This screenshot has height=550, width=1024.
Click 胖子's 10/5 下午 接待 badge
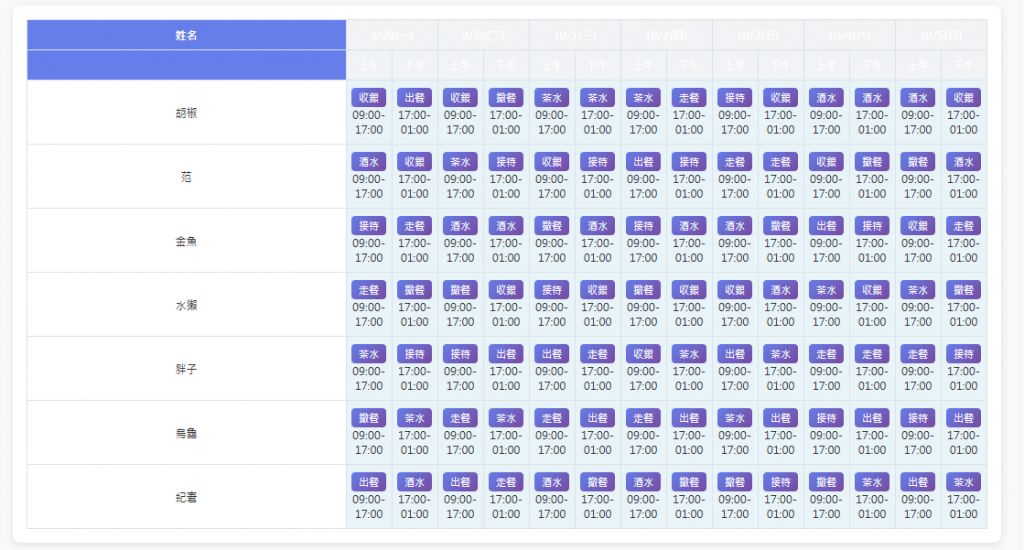[963, 353]
